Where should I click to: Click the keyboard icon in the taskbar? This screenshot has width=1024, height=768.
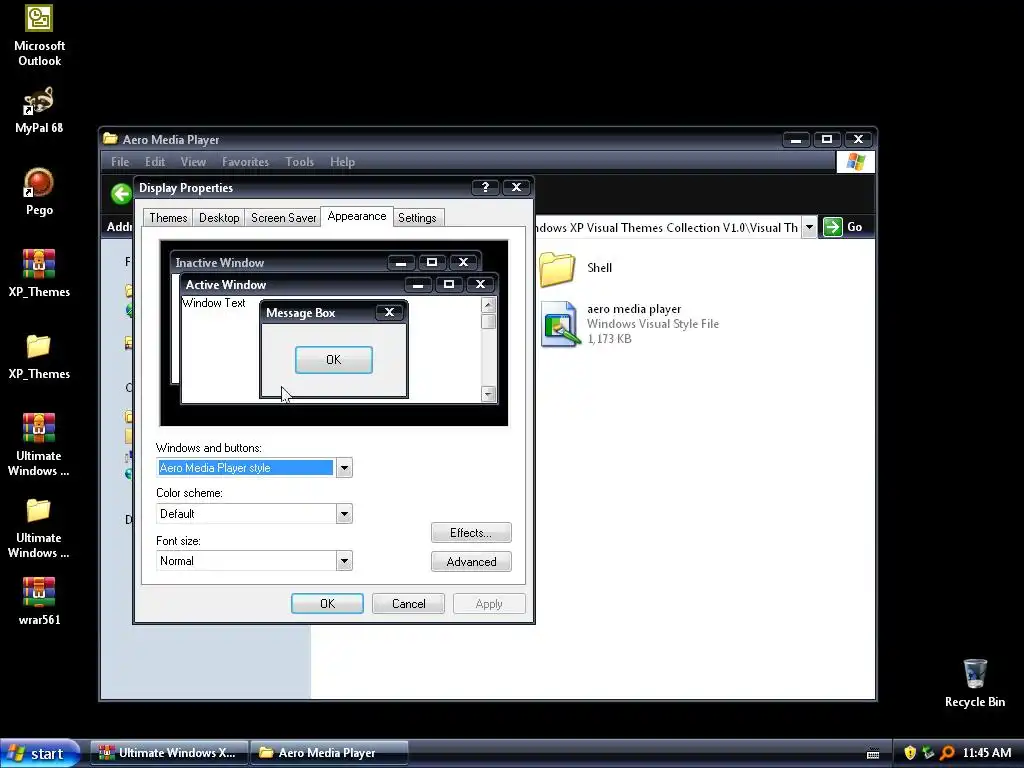click(x=872, y=754)
